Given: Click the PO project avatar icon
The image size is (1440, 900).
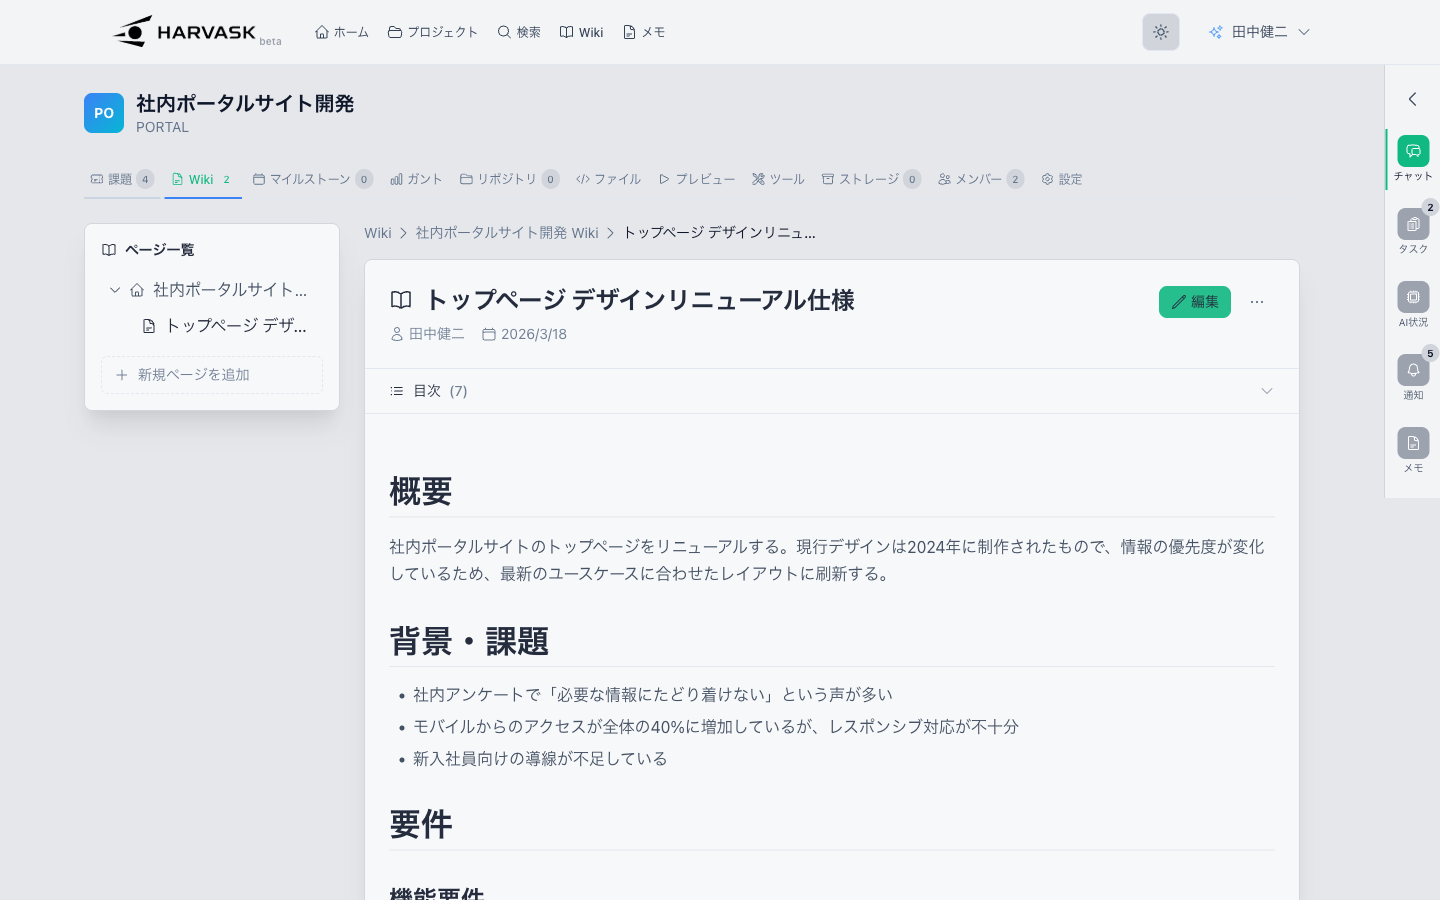Looking at the screenshot, I should click(x=104, y=113).
